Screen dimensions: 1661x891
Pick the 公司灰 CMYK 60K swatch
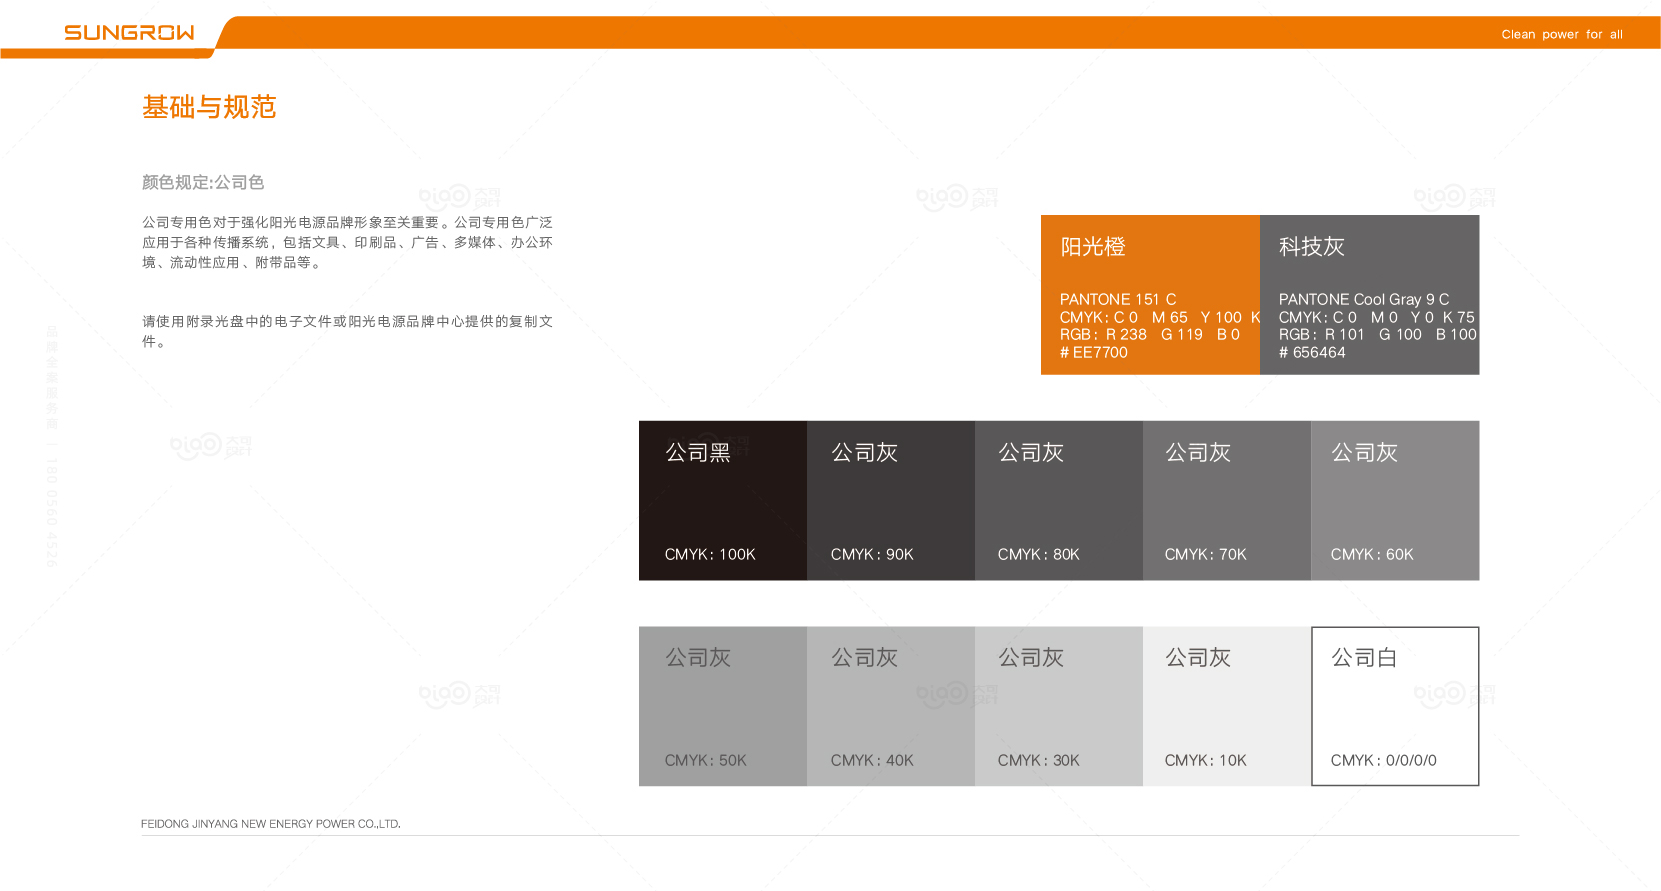point(1394,500)
